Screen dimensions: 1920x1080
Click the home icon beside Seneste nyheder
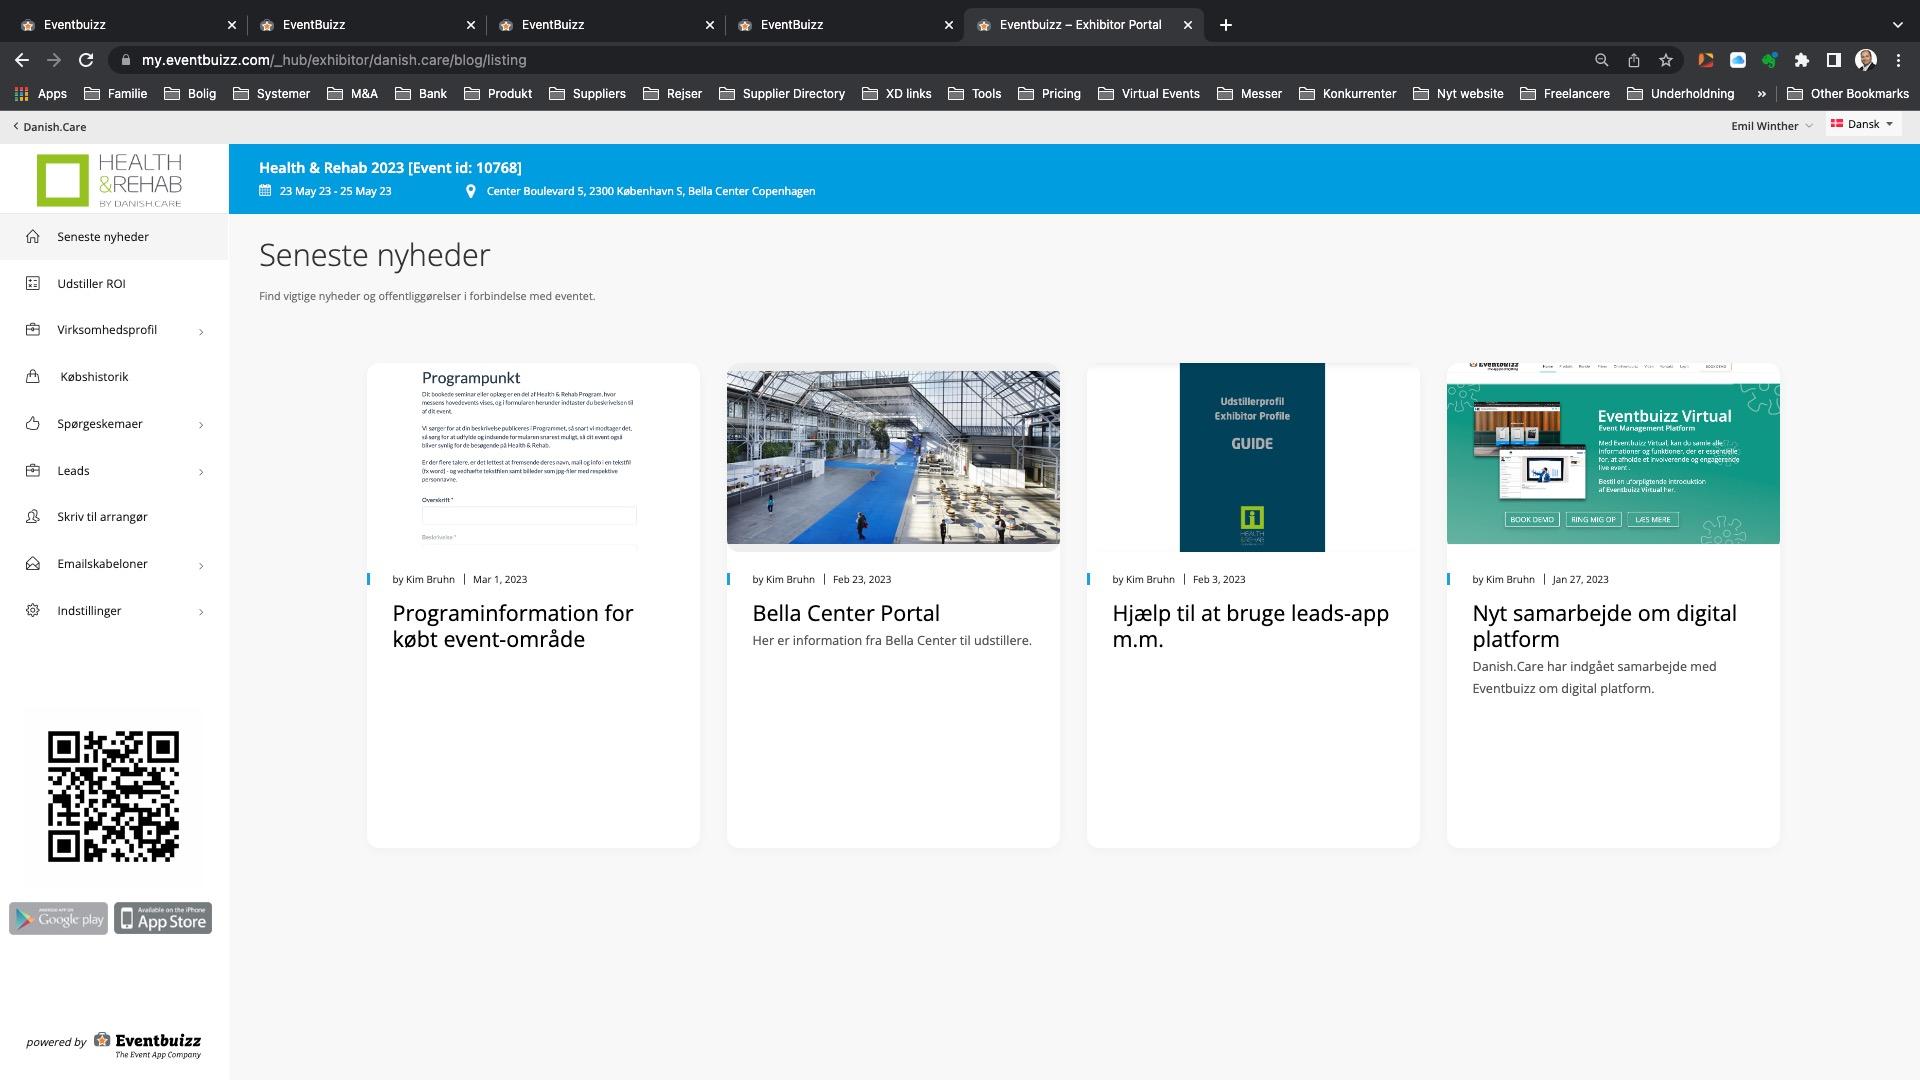pyautogui.click(x=33, y=237)
